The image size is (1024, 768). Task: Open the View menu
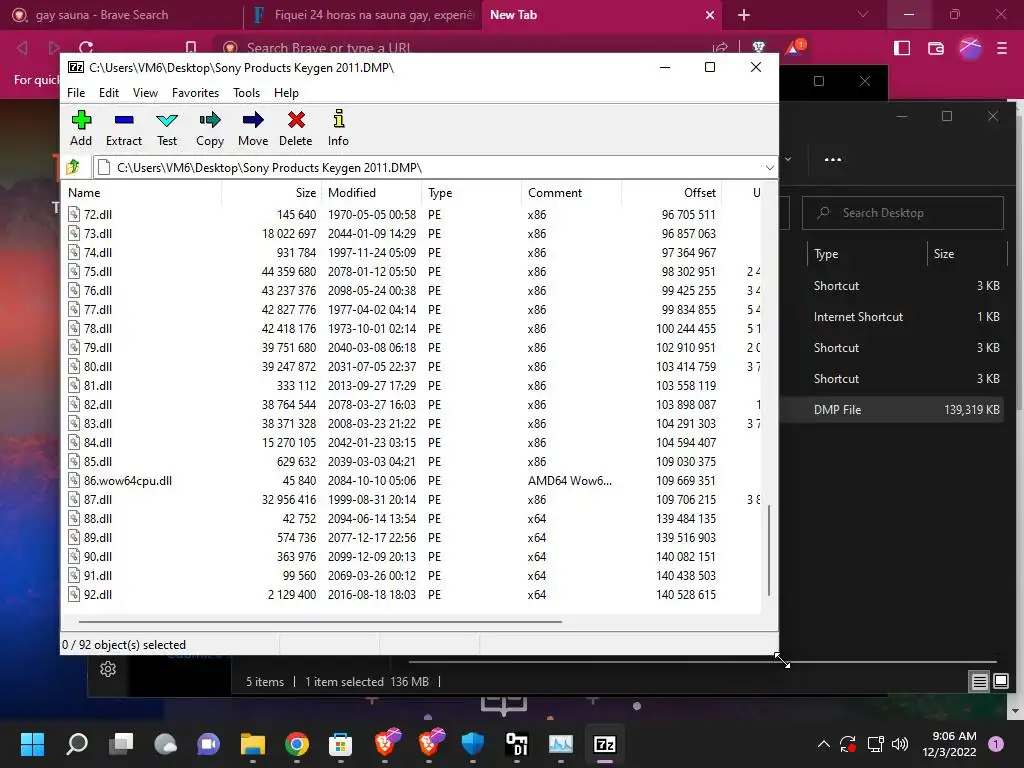(145, 93)
